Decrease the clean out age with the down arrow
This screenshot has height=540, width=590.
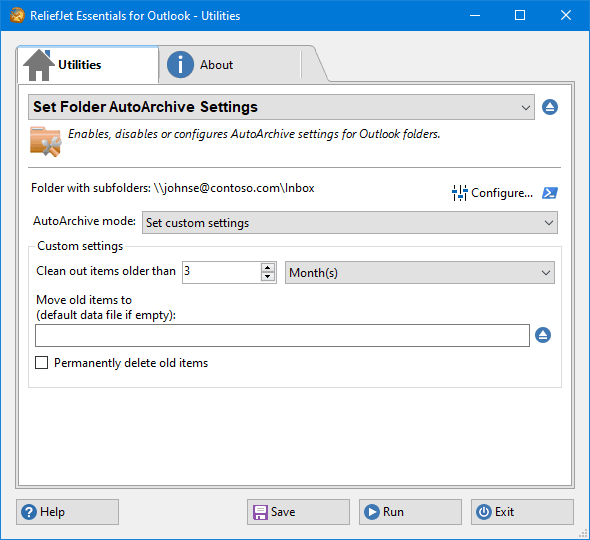click(268, 277)
